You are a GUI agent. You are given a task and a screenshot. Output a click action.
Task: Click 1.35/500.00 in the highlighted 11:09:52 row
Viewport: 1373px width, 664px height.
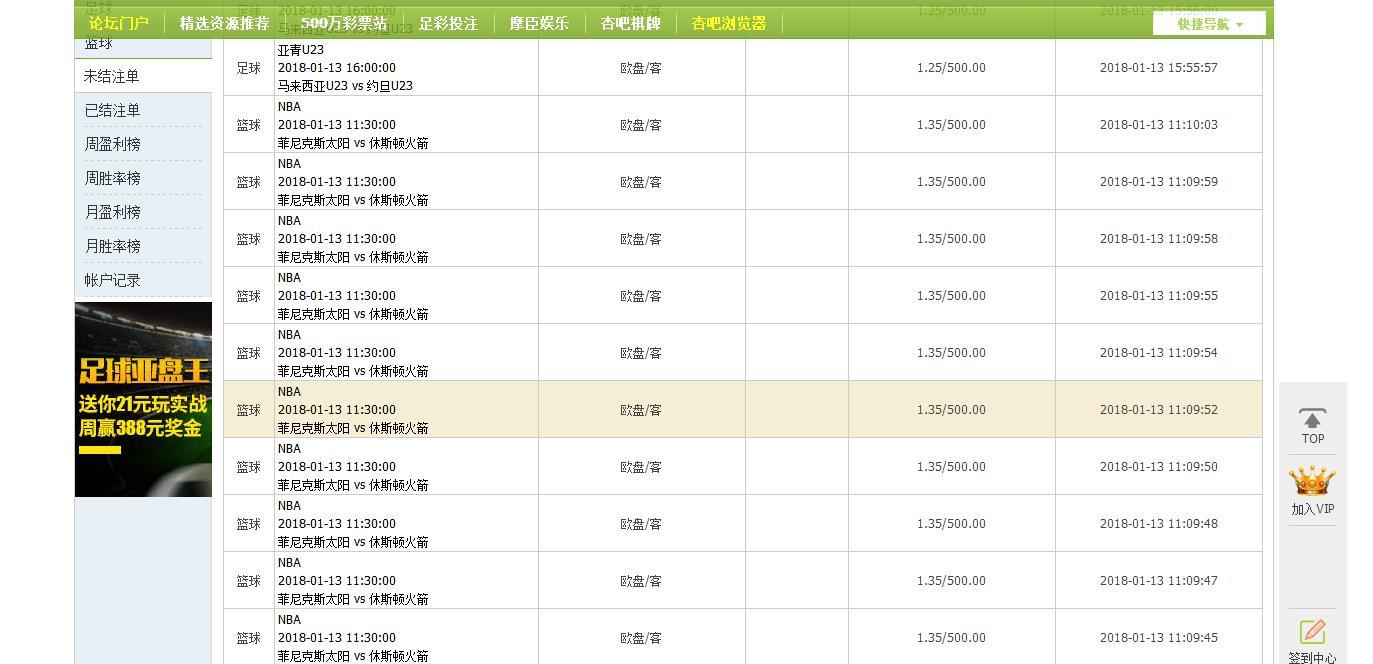(x=951, y=410)
